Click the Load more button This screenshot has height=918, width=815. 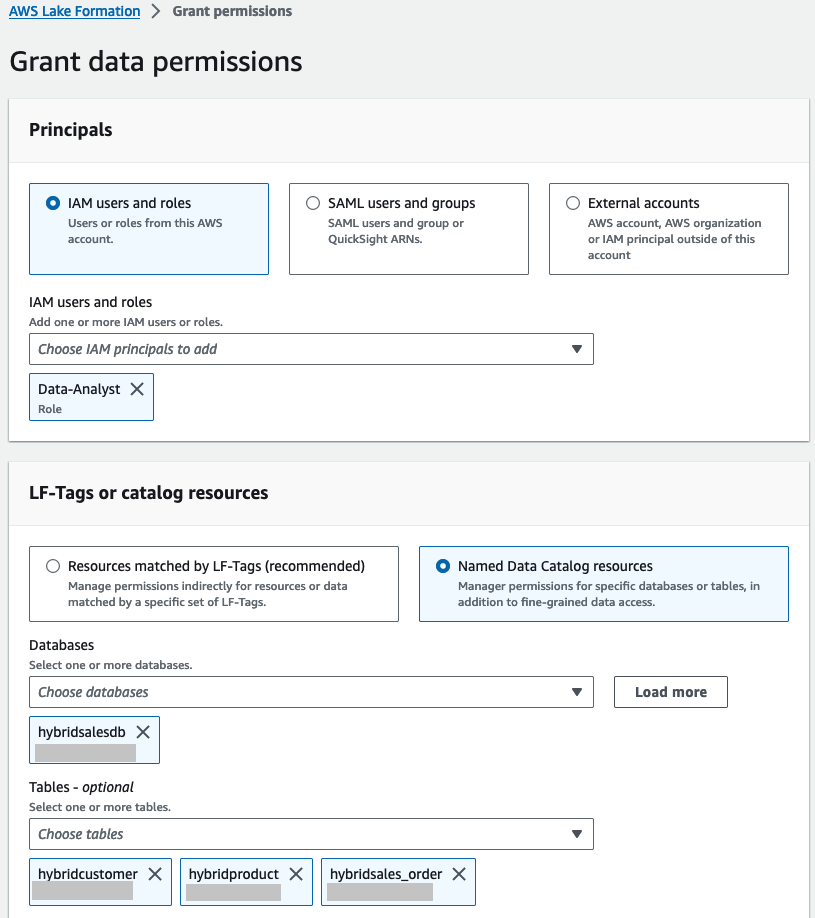click(x=670, y=692)
